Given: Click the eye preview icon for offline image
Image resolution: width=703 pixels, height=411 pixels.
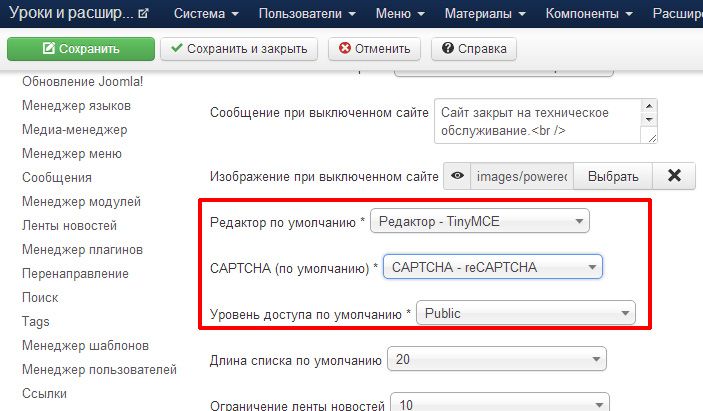Looking at the screenshot, I should (x=457, y=176).
